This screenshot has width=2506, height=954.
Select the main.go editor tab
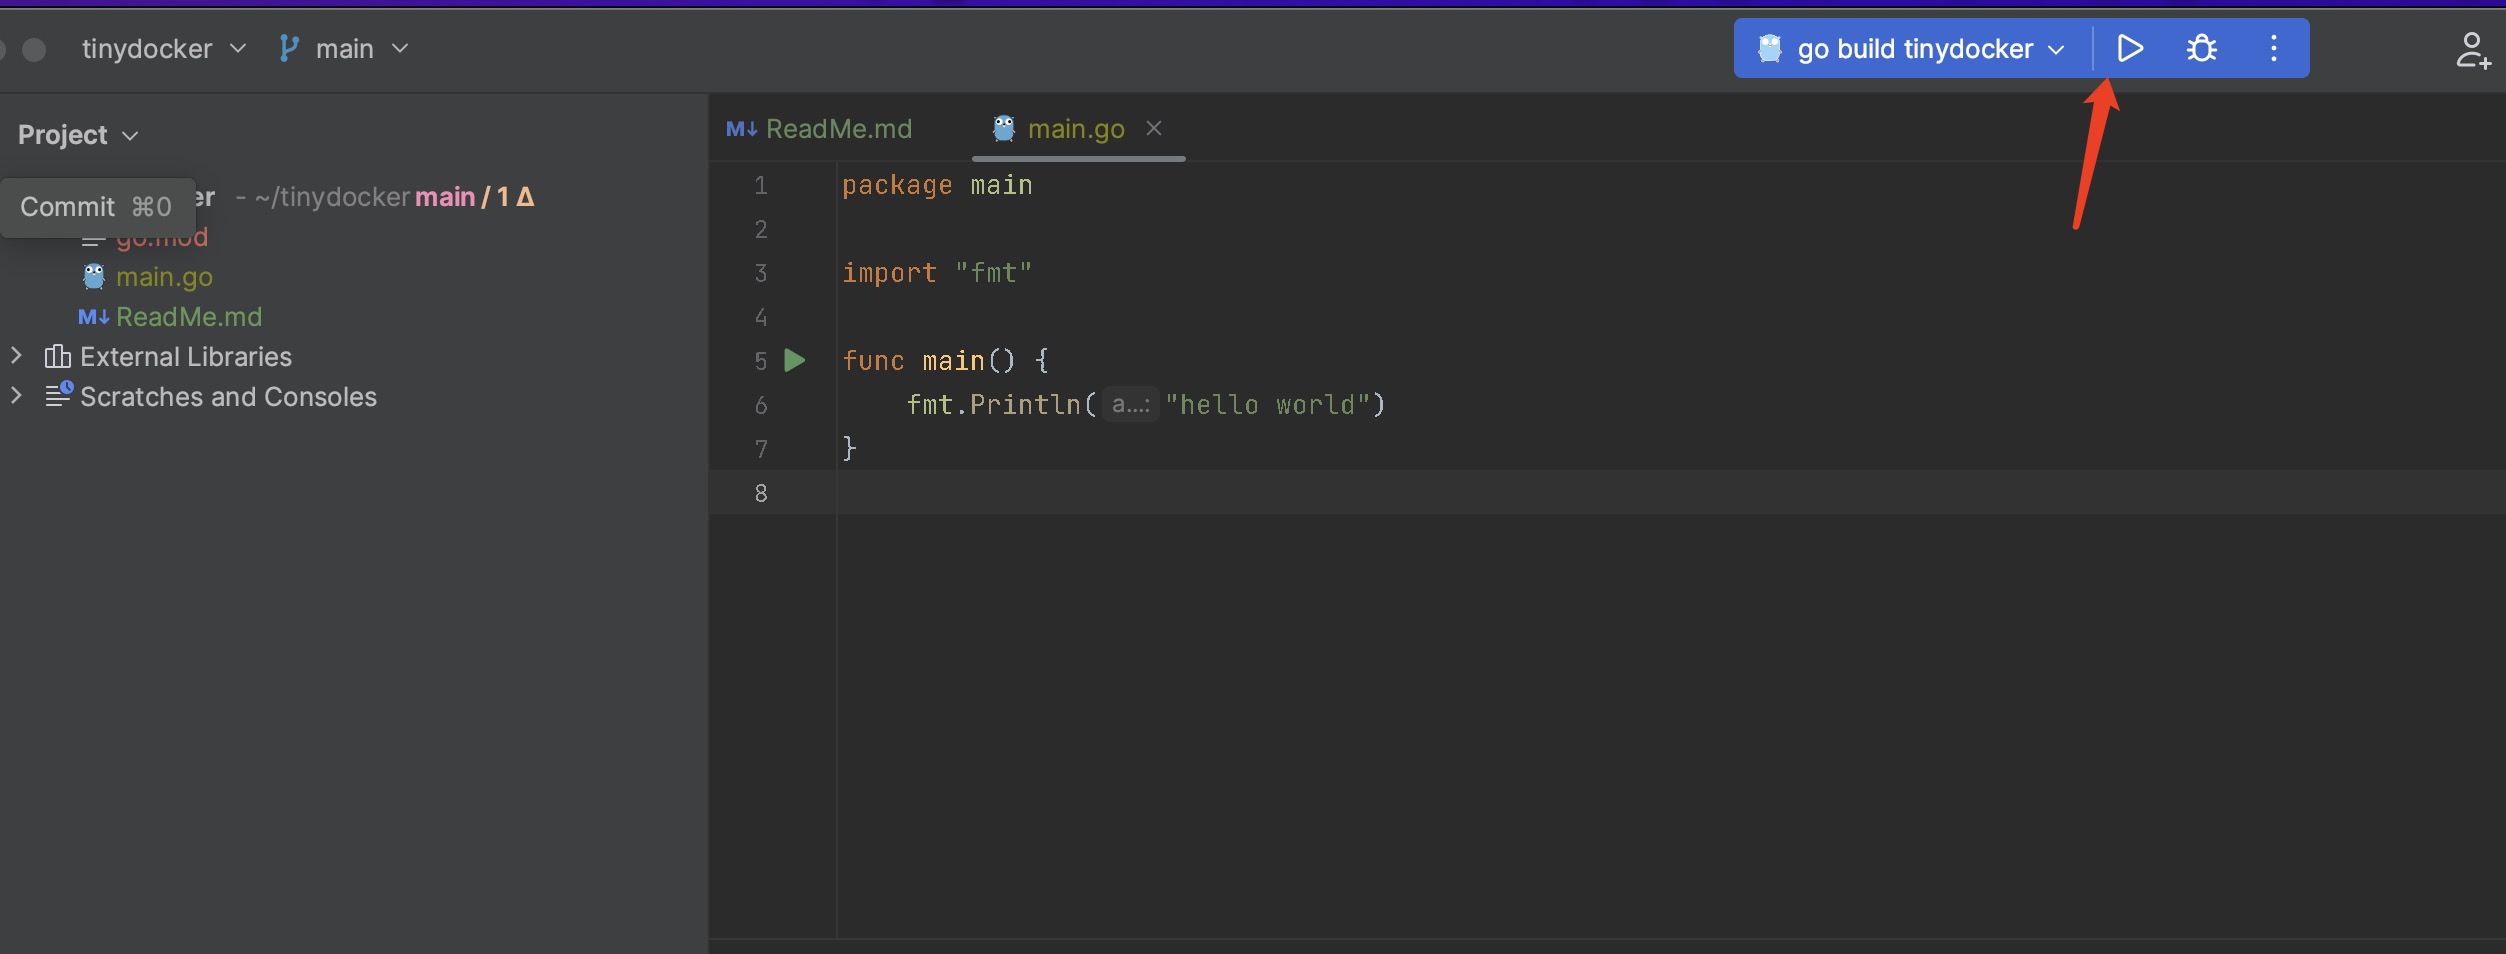pyautogui.click(x=1075, y=129)
